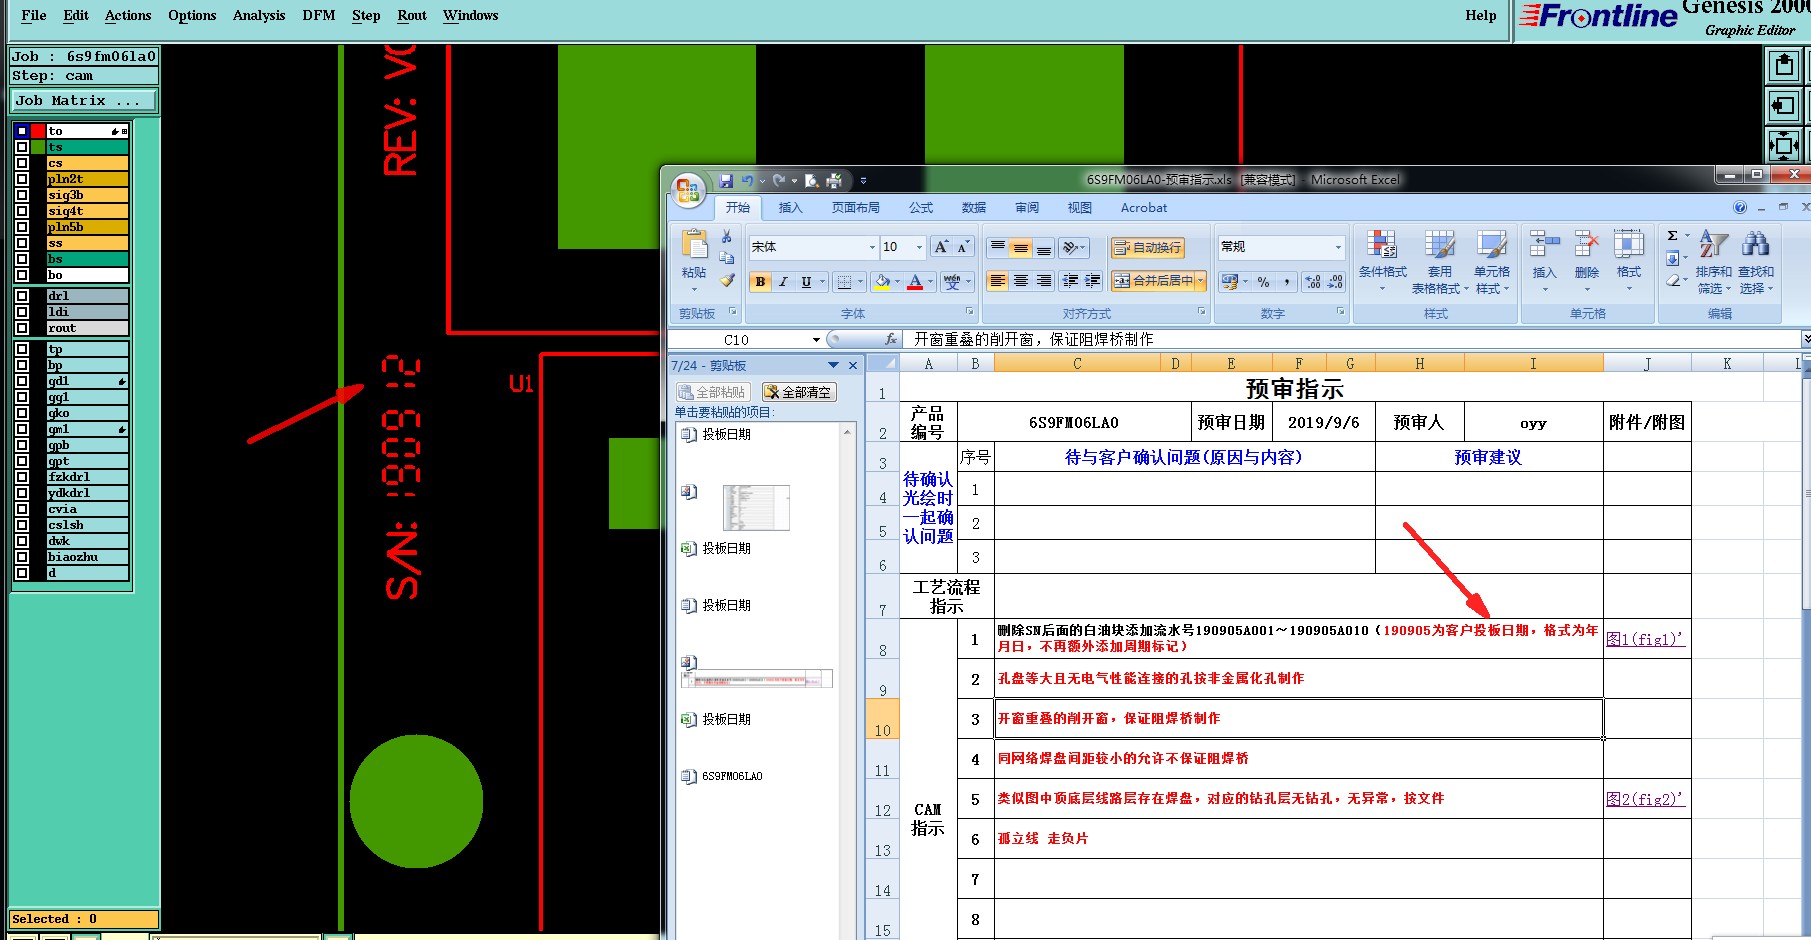
Task: Switch to the 插入 (Insert) ribbon tab
Action: 791,208
